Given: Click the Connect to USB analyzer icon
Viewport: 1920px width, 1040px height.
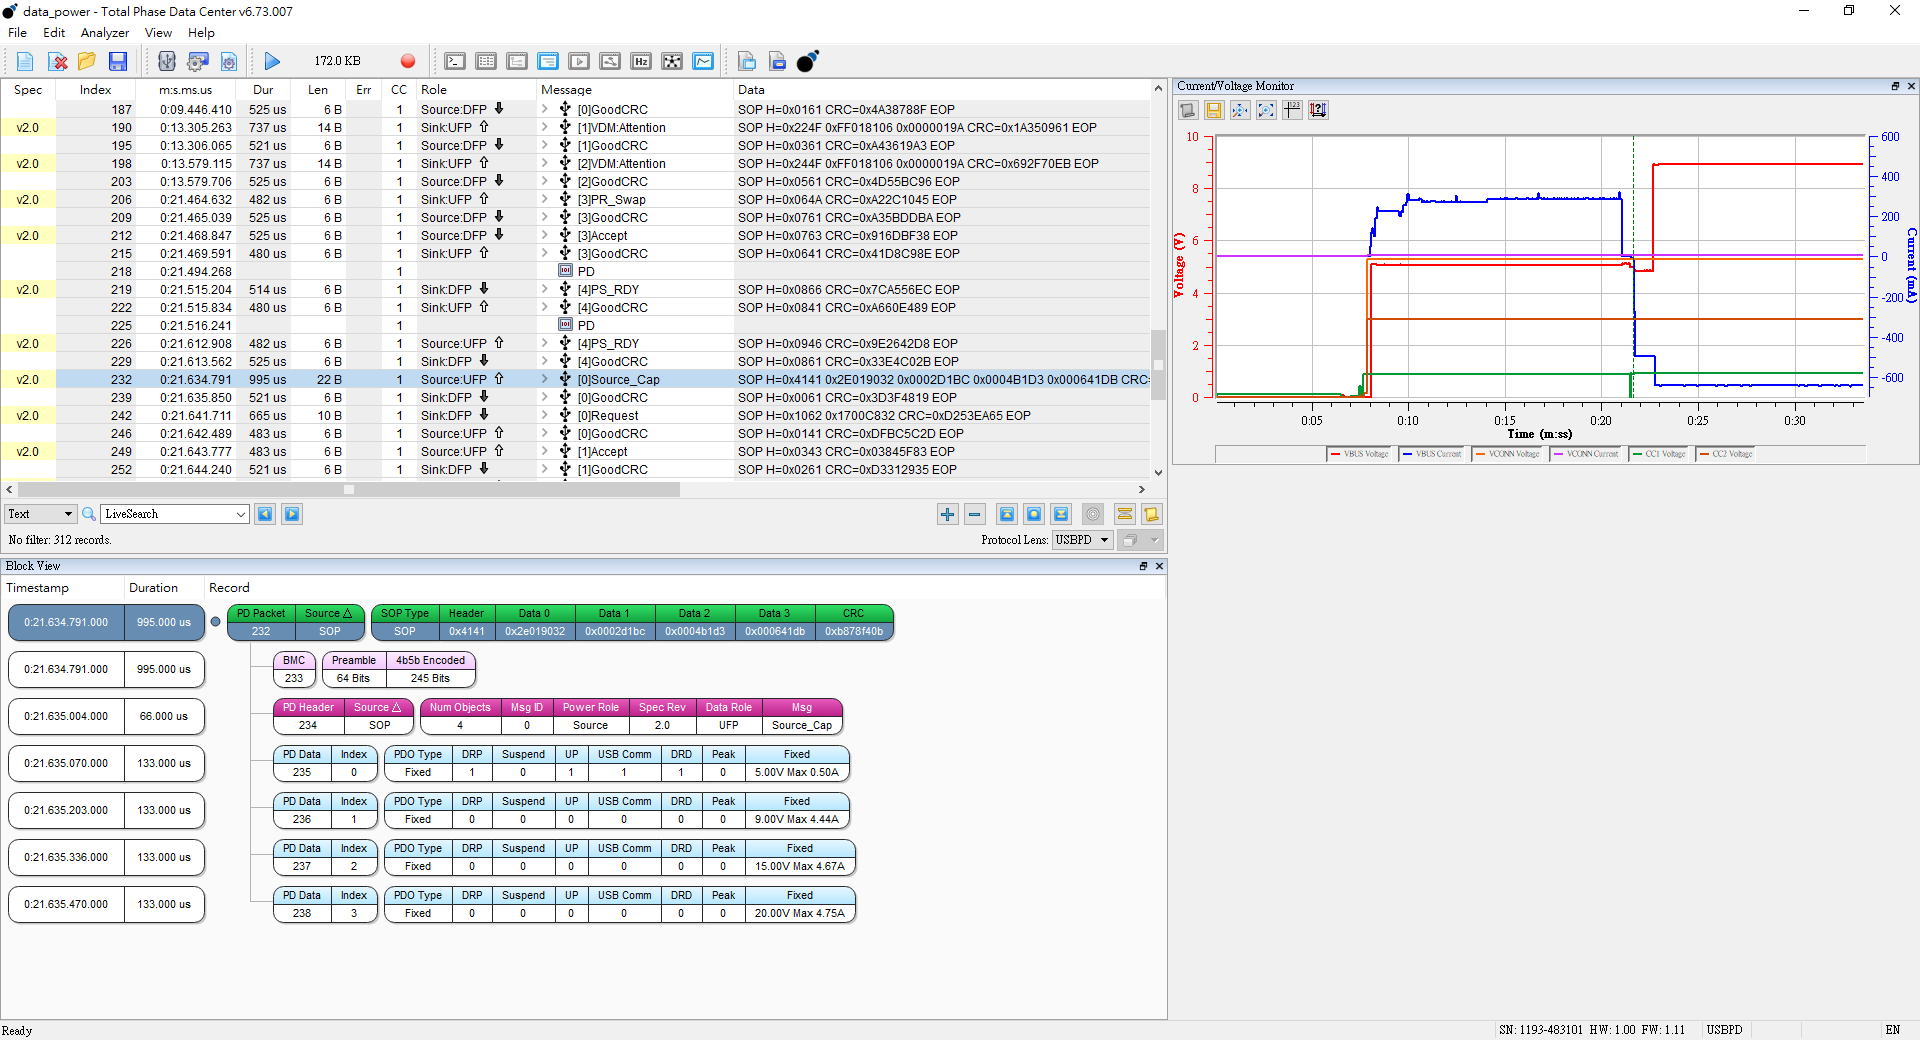Looking at the screenshot, I should click(x=167, y=62).
